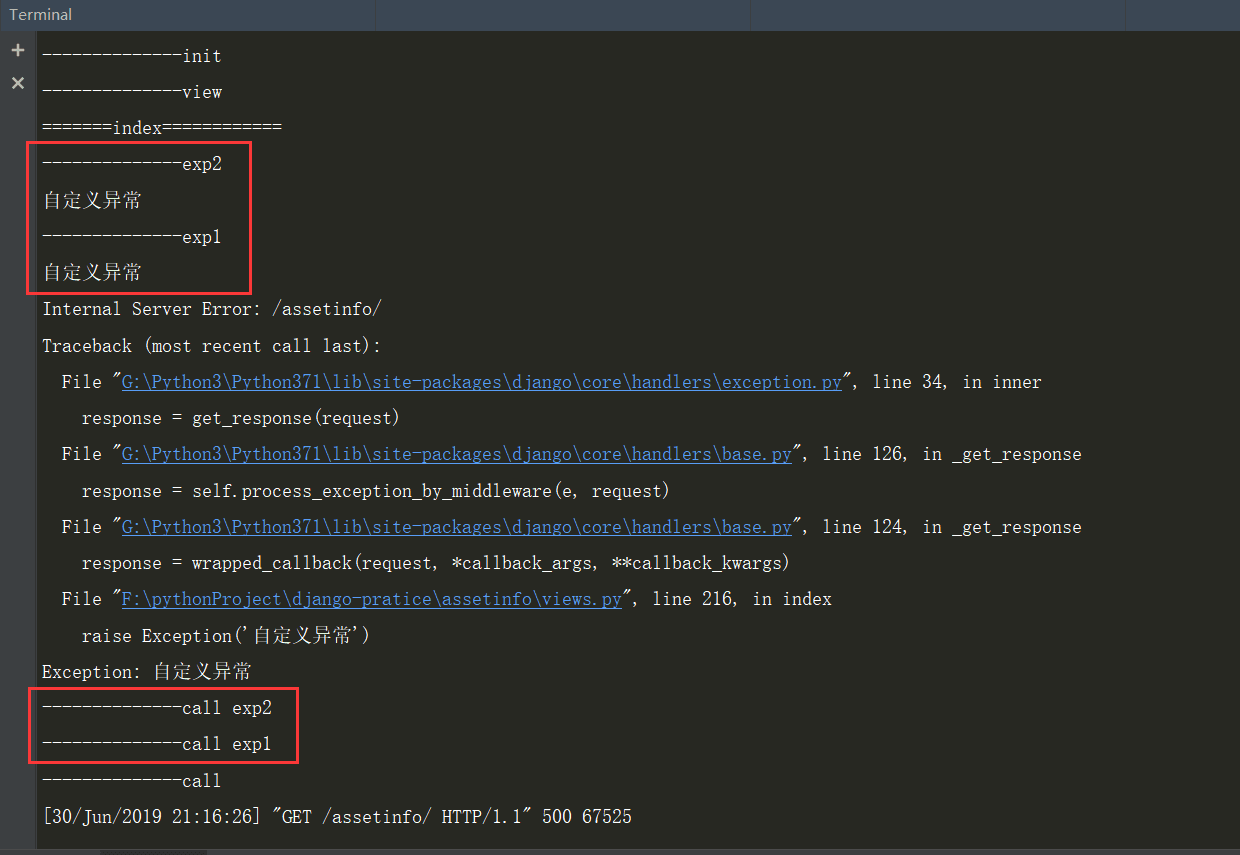The height and width of the screenshot is (855, 1240).
Task: Click '自定义异常' text under exp2
Action: [x=92, y=201]
